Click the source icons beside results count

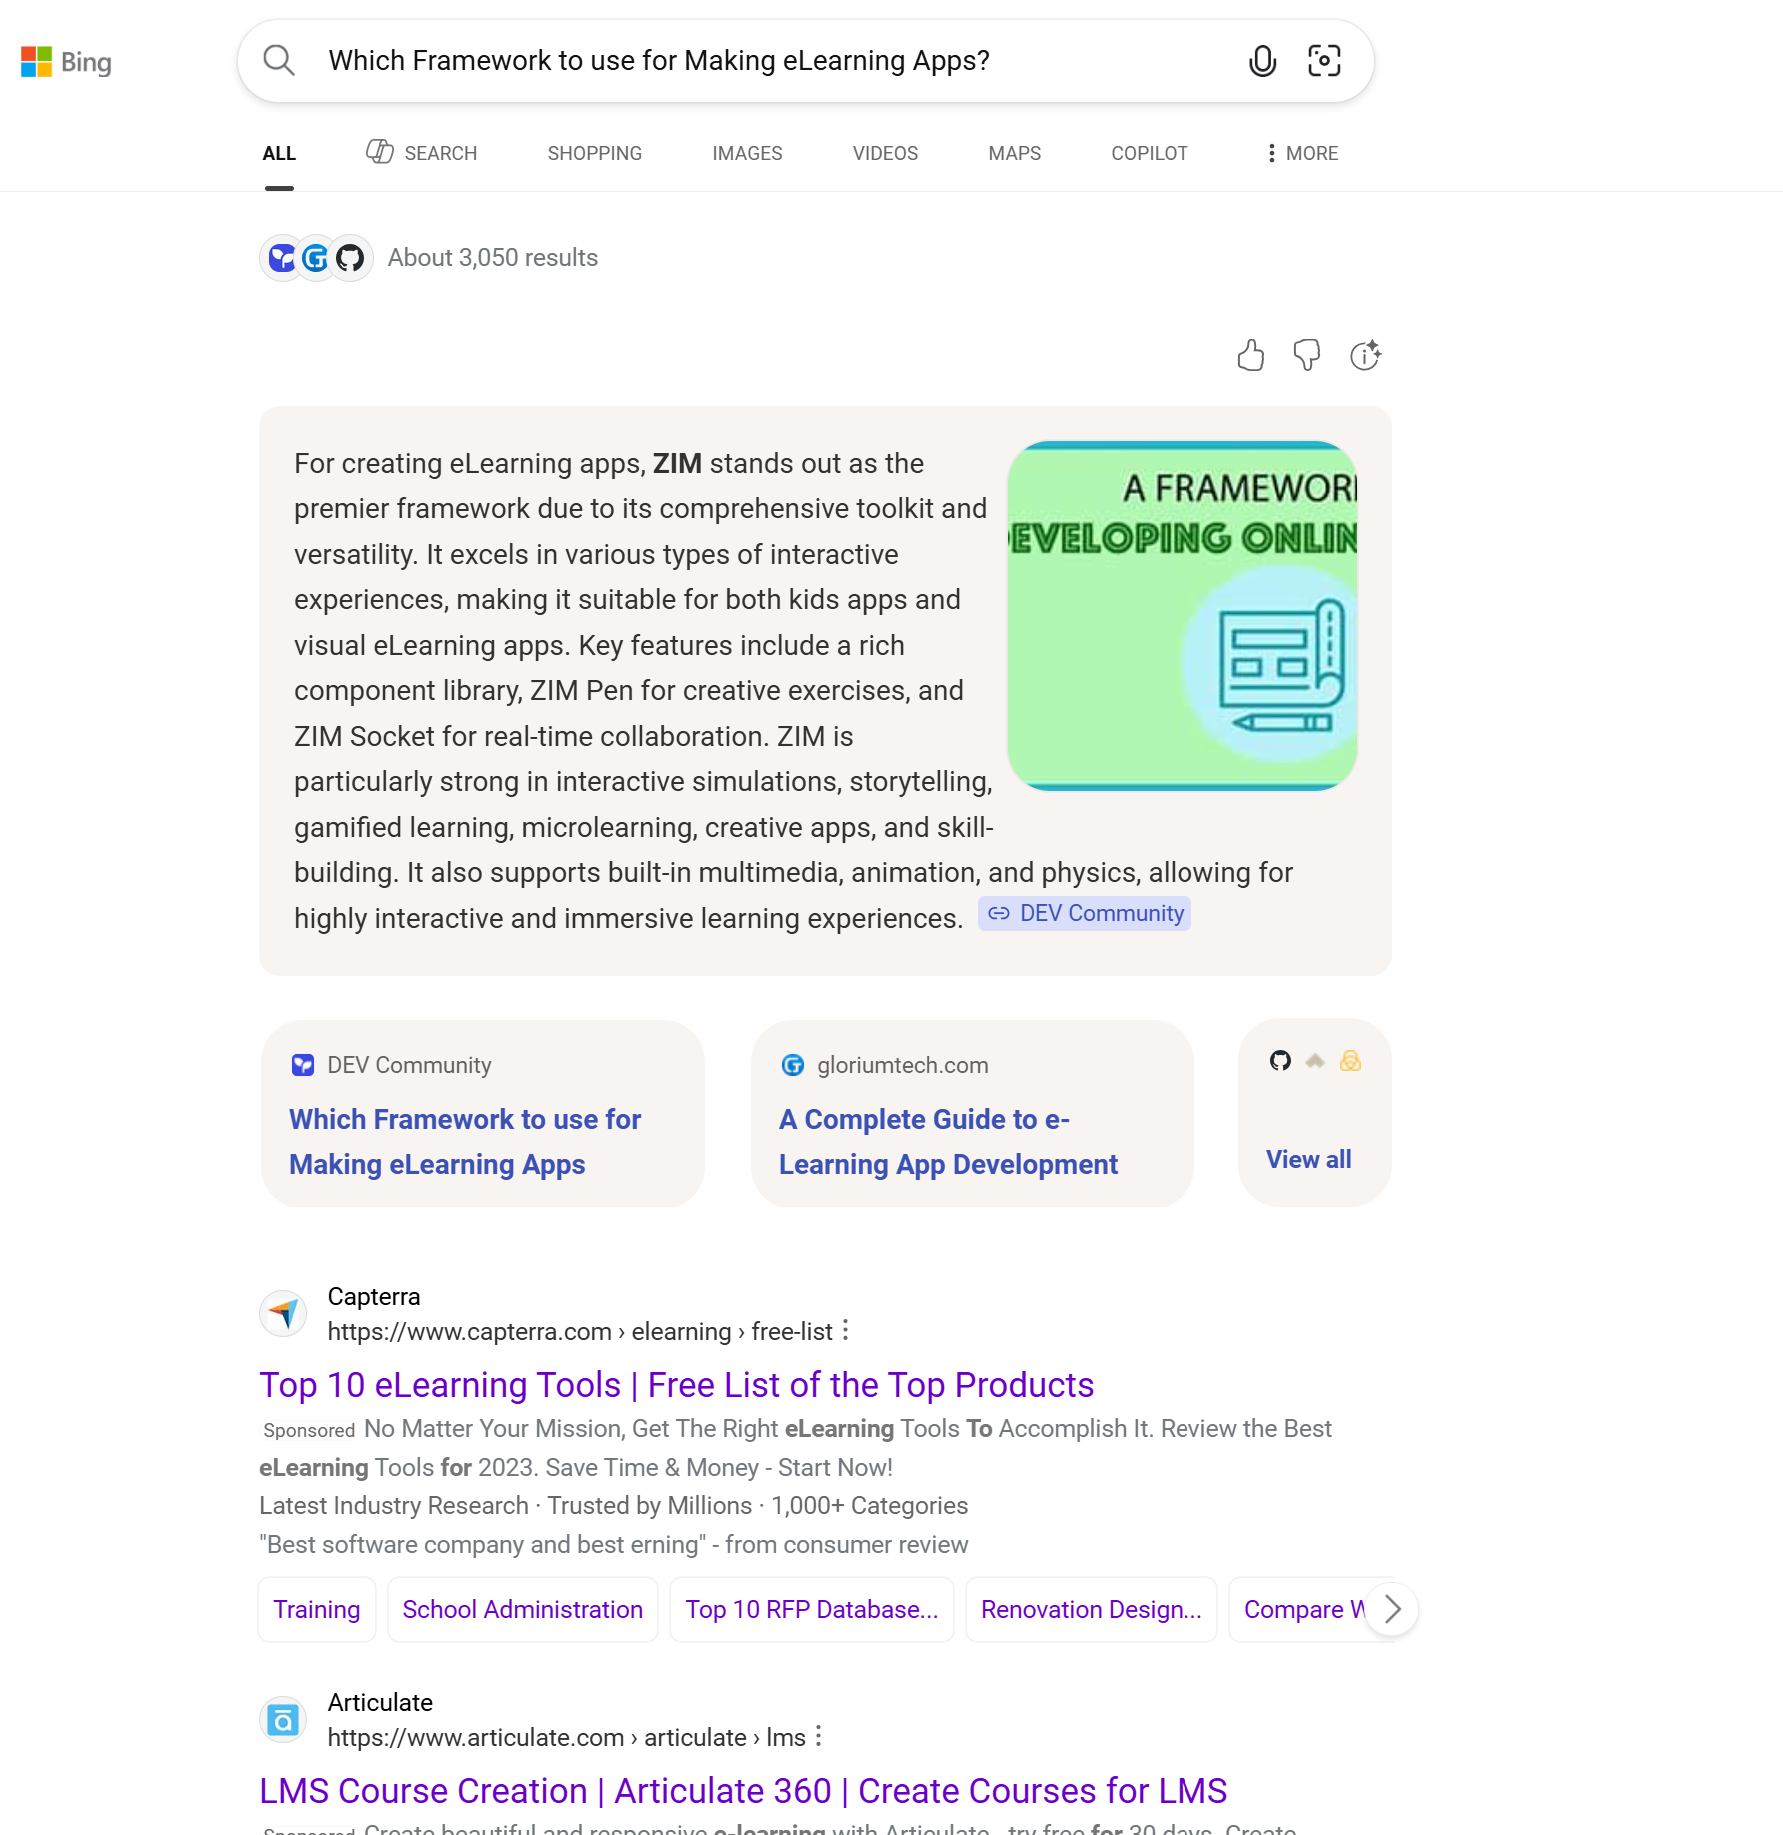(316, 258)
